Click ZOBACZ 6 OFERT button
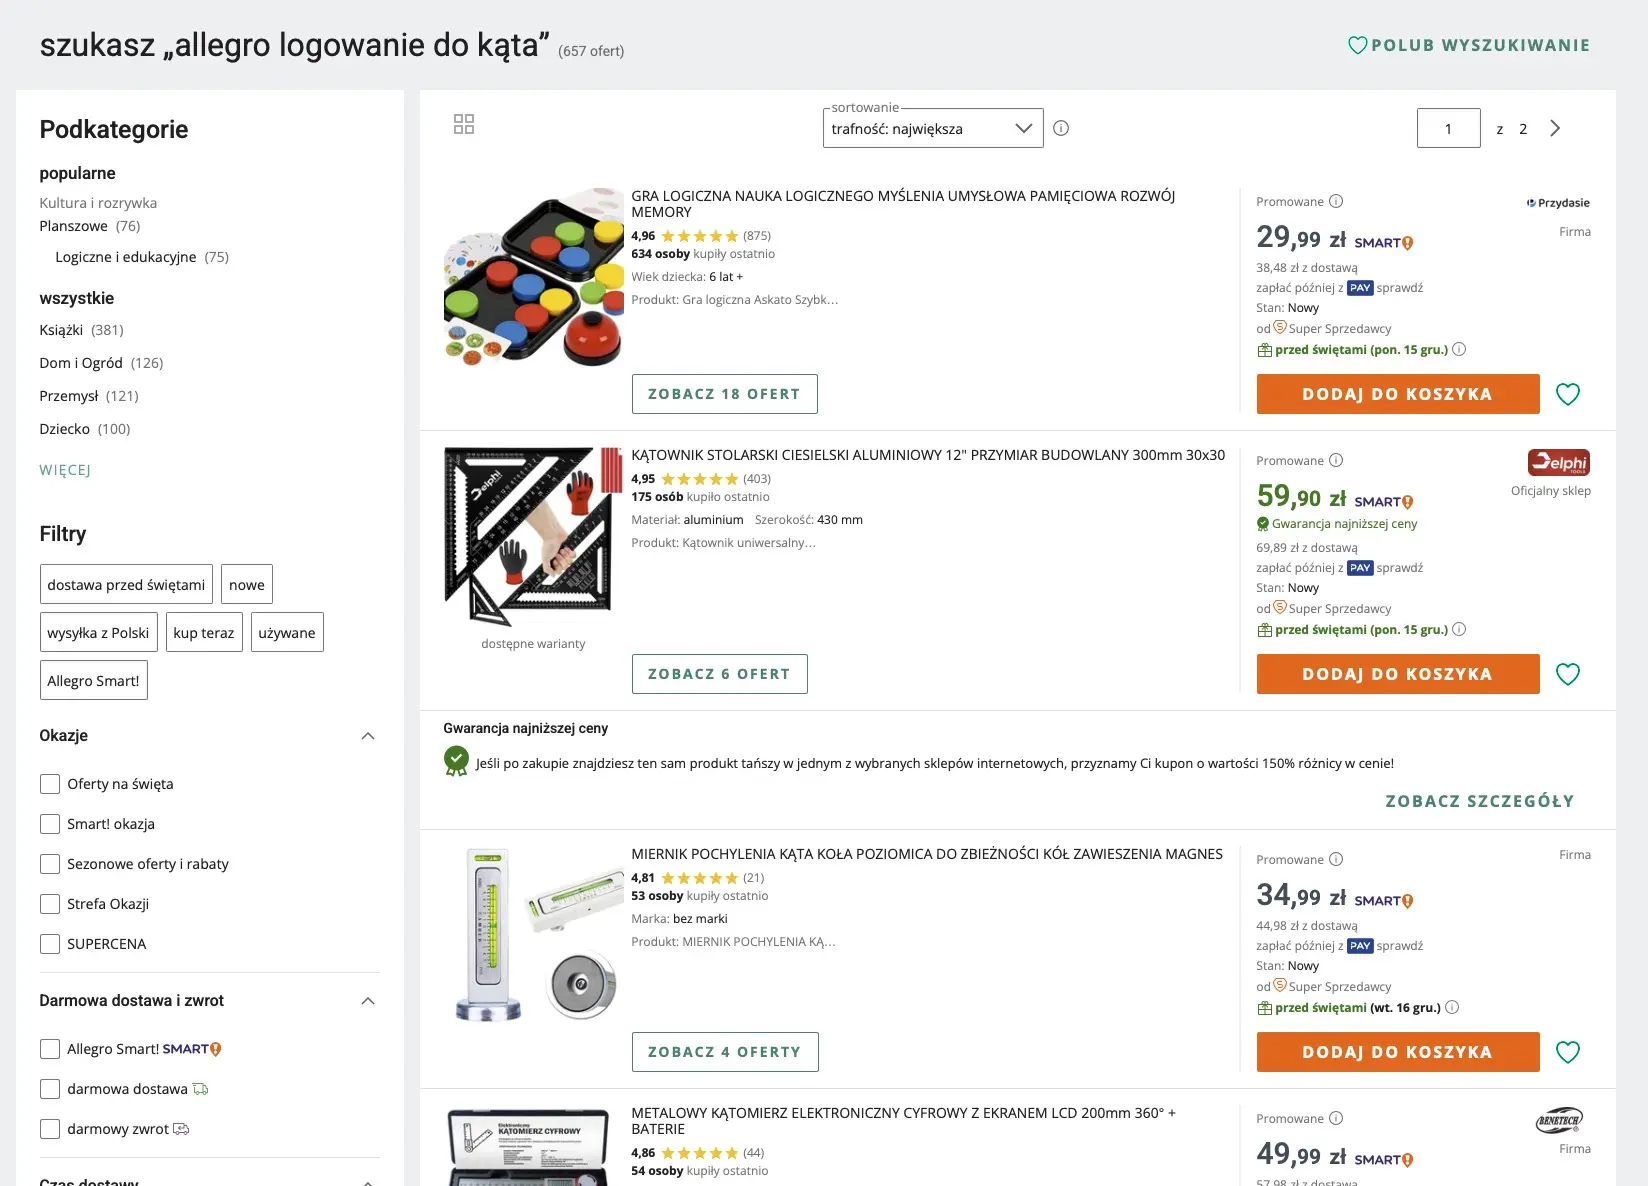The height and width of the screenshot is (1186, 1648). tap(719, 674)
